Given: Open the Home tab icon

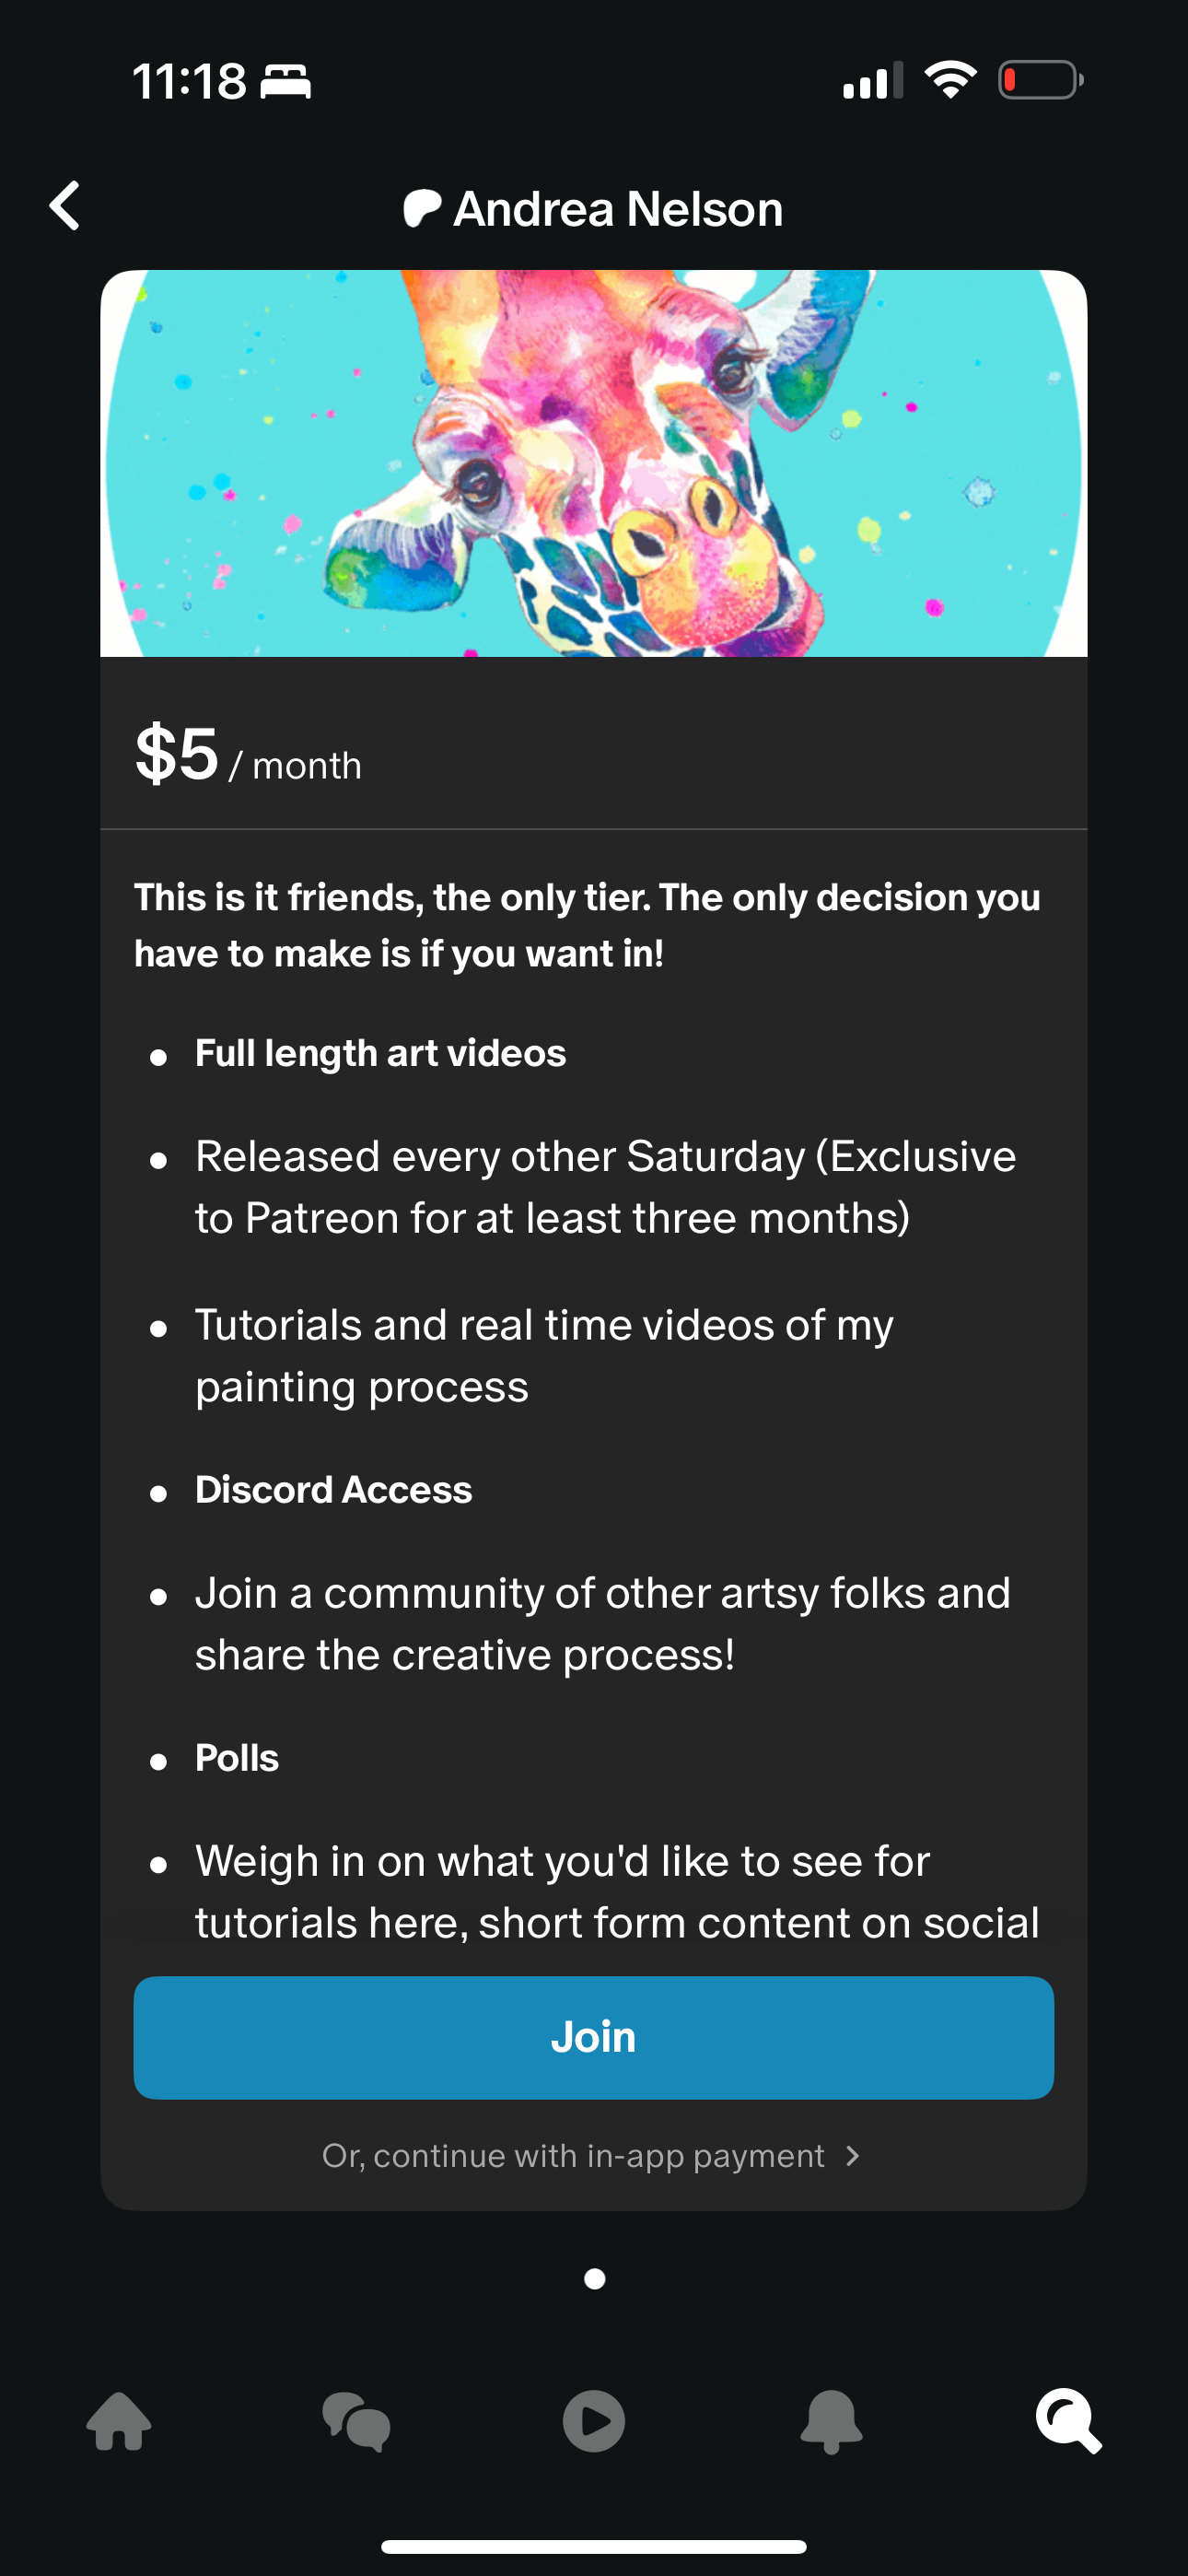Looking at the screenshot, I should [x=119, y=2420].
